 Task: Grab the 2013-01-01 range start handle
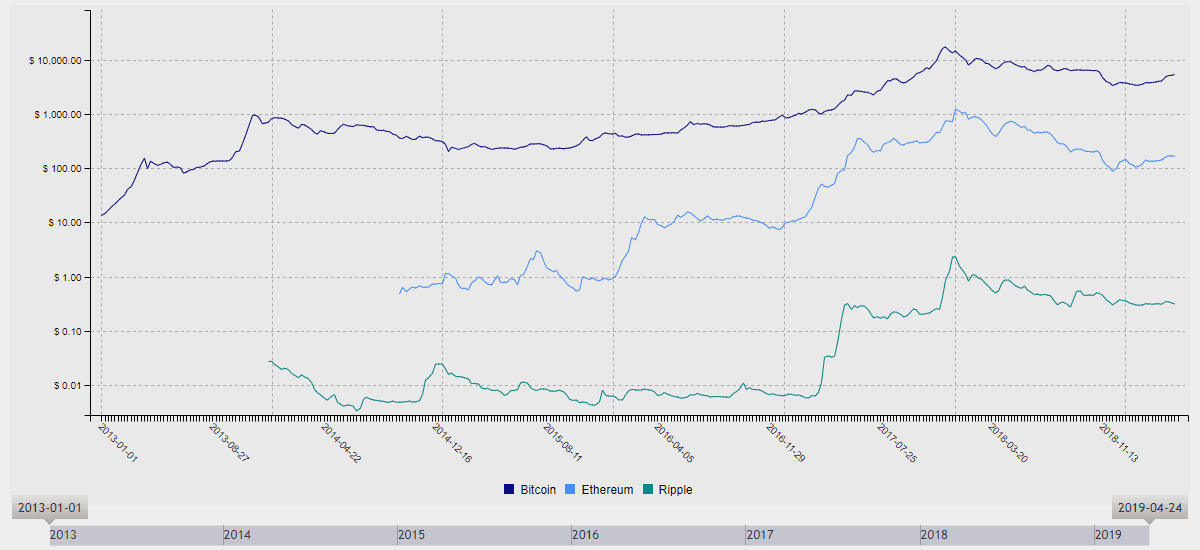(x=50, y=510)
